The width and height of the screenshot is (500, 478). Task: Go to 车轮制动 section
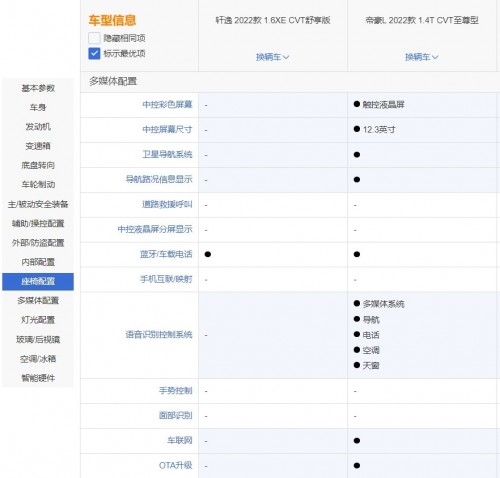pos(38,185)
